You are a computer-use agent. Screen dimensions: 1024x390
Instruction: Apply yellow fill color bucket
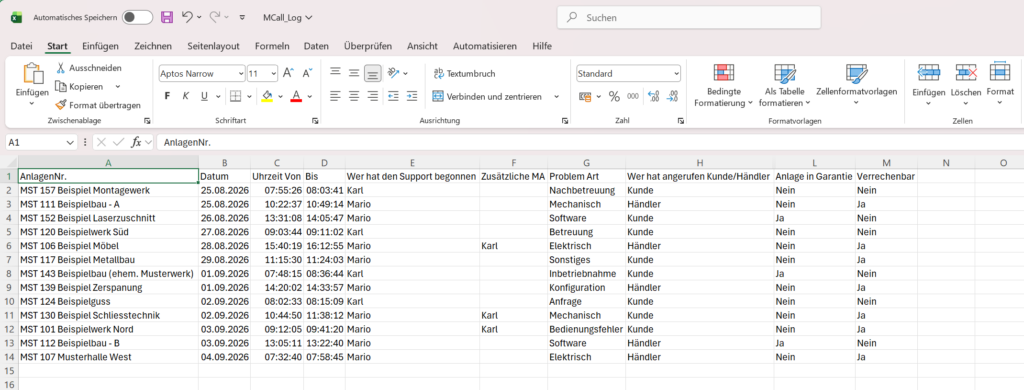[x=266, y=96]
